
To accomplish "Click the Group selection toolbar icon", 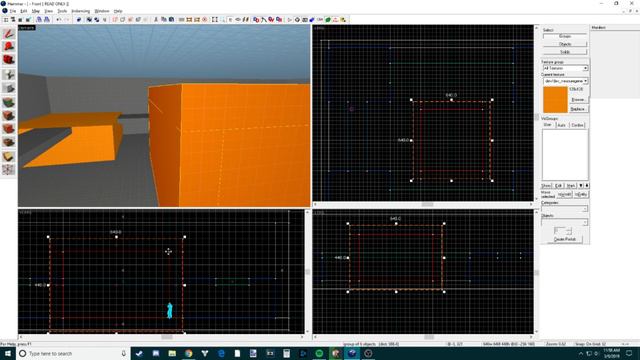I will (89, 20).
